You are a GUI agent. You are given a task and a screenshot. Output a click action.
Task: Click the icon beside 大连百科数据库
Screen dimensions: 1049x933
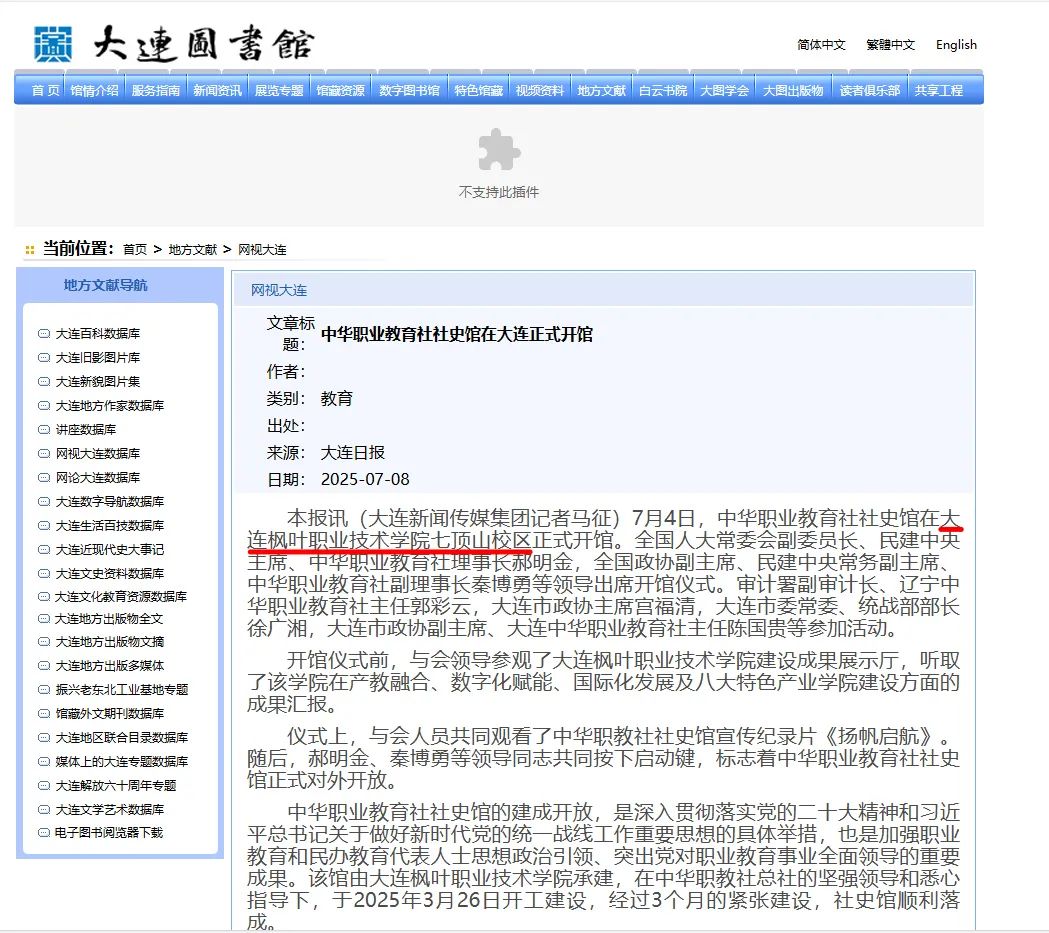click(43, 334)
